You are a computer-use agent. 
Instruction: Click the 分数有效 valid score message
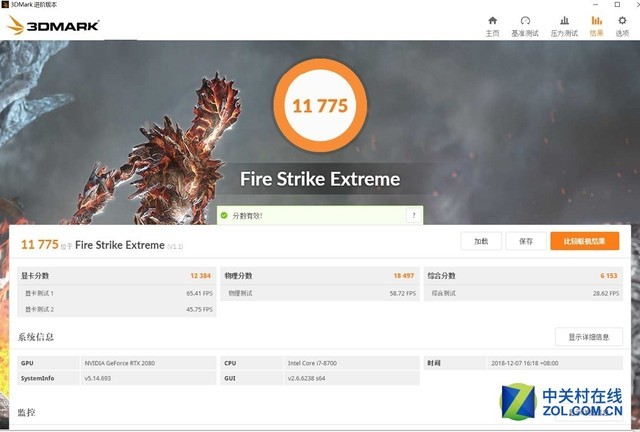(247, 216)
